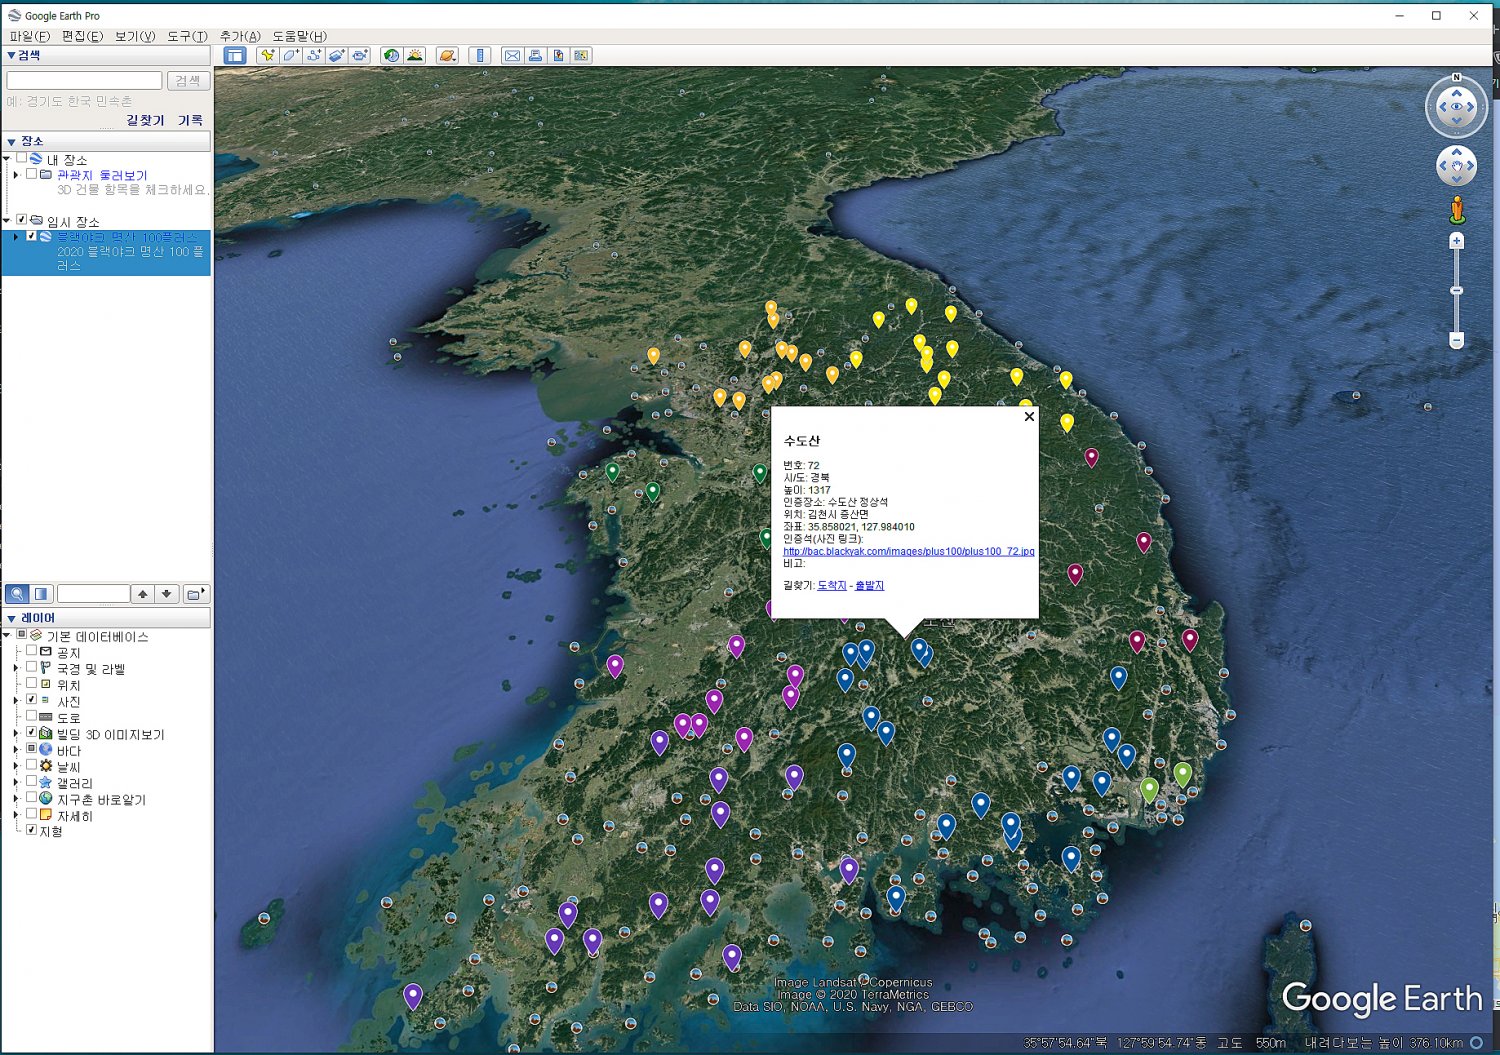Toggle sunlight across the landscape icon

coord(415,56)
